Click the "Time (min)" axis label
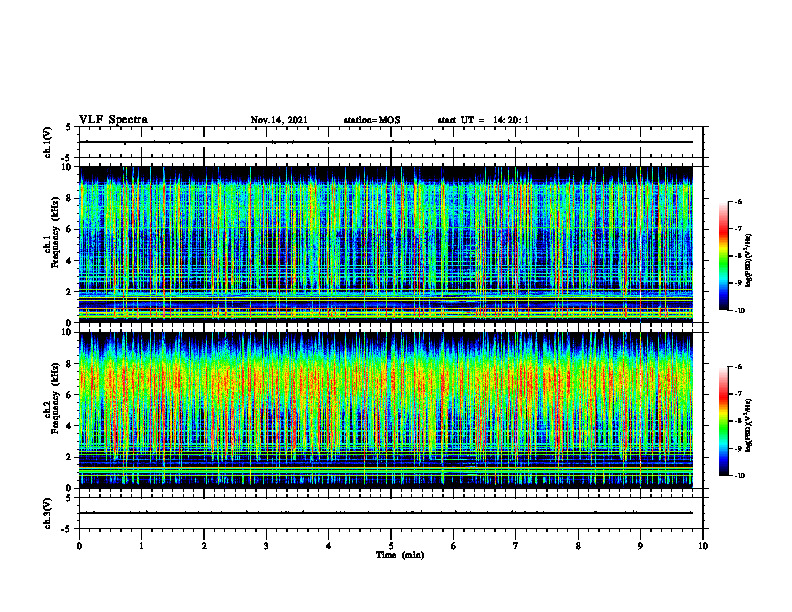Screen dimensions: 792x612 point(400,555)
